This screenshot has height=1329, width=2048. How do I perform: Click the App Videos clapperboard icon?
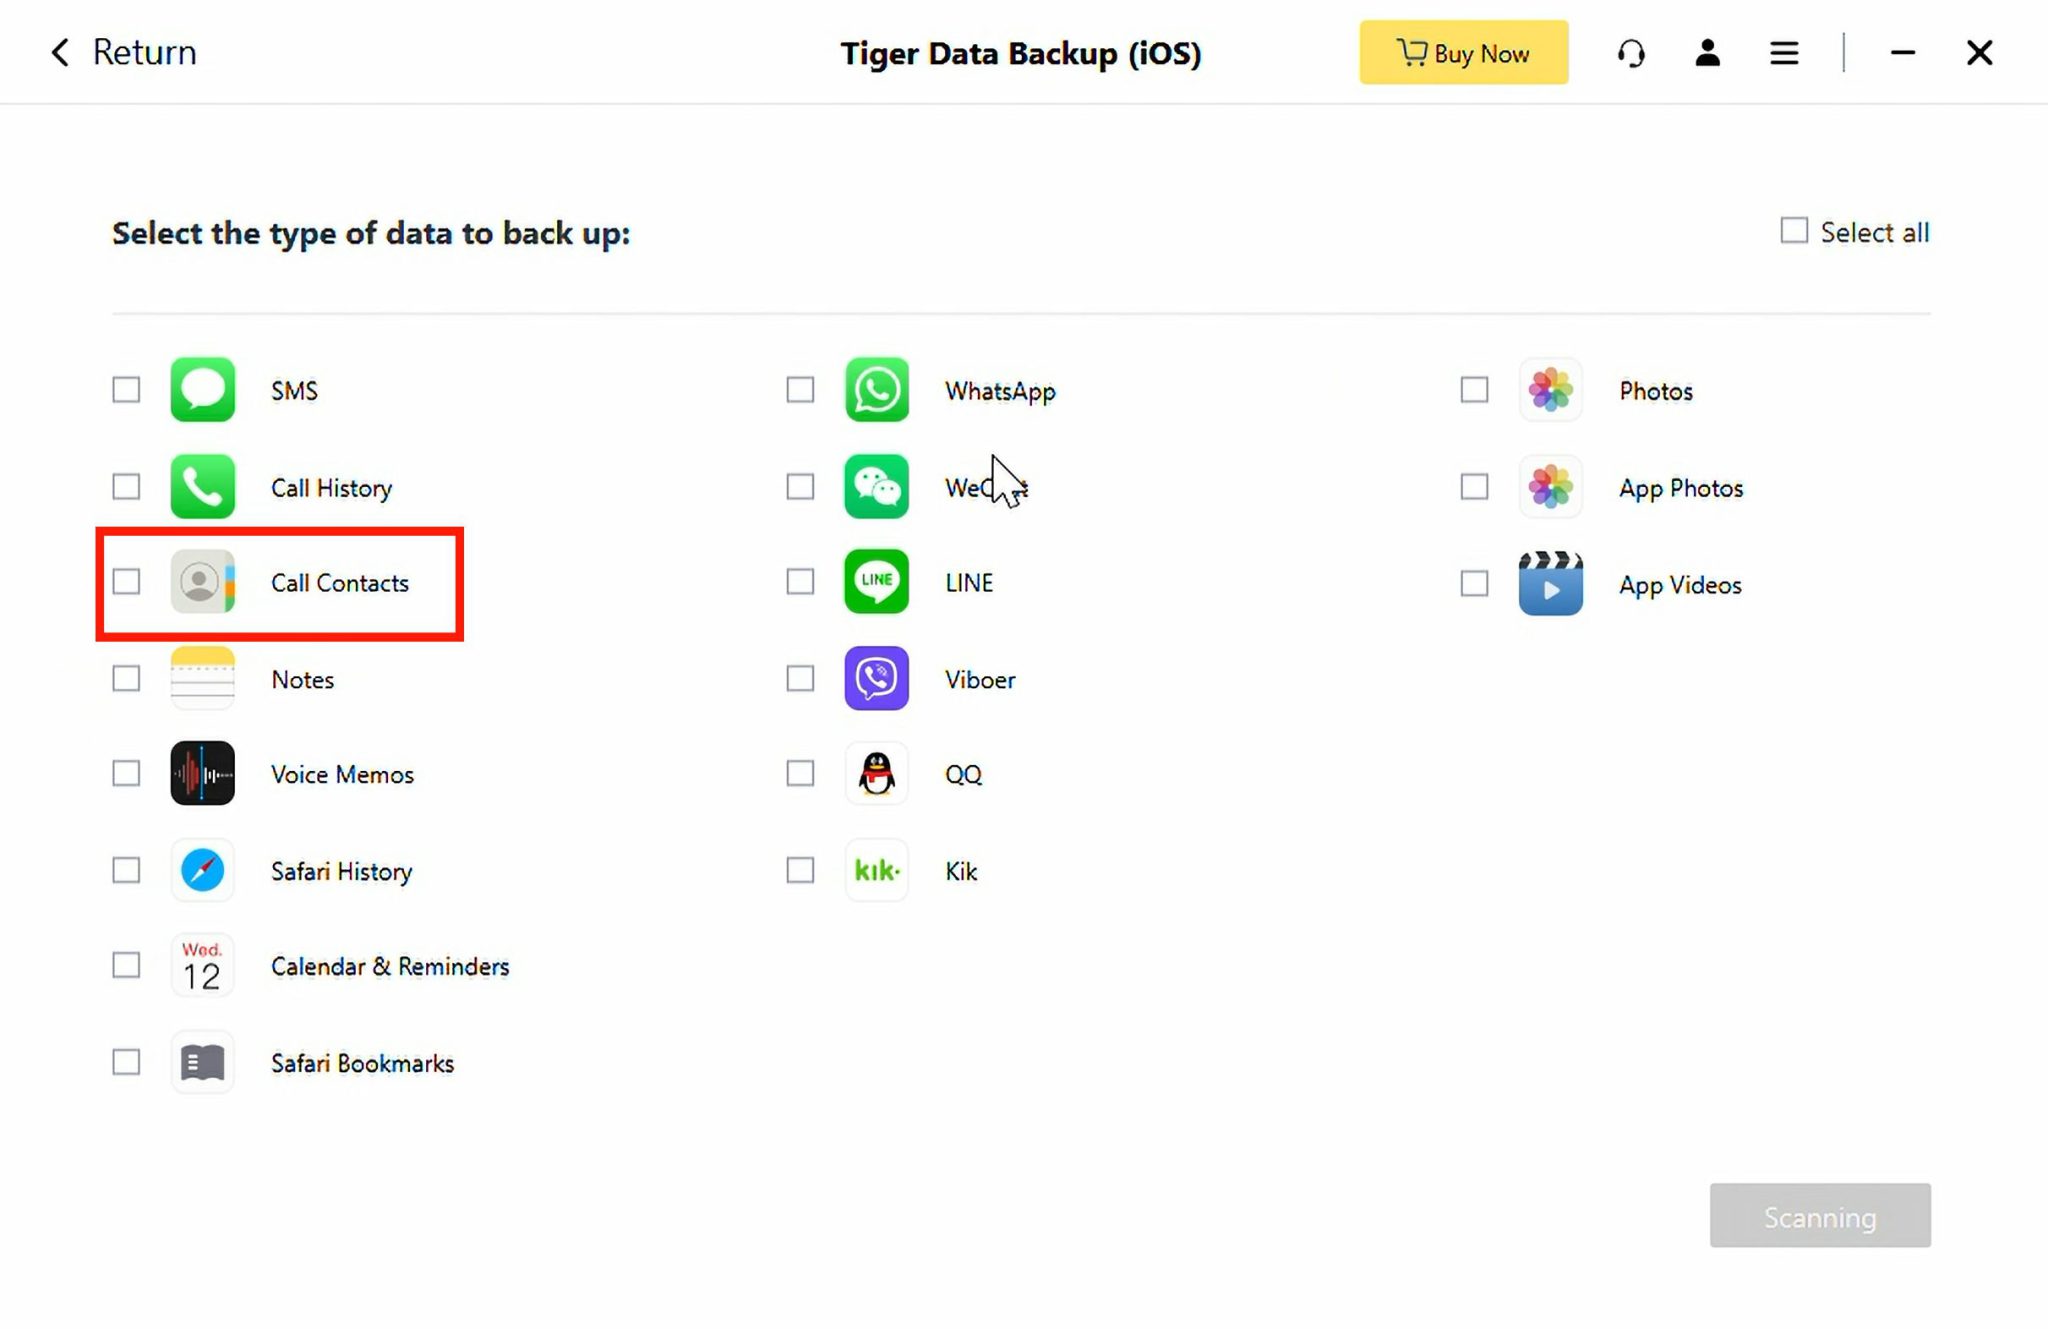click(x=1550, y=583)
